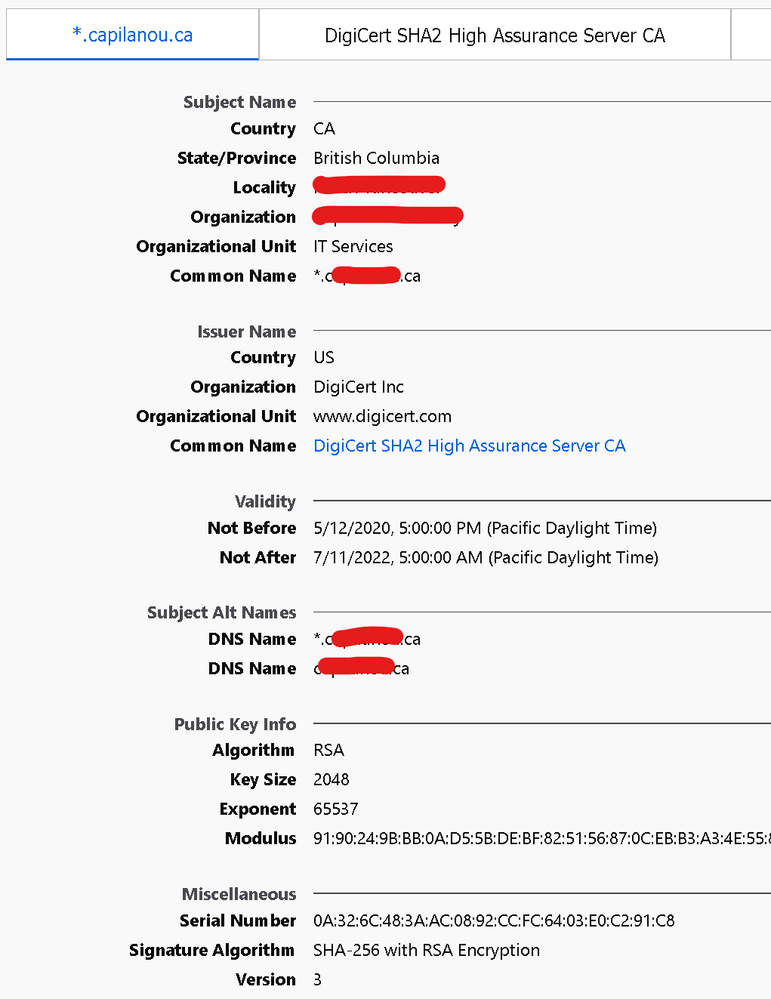771x999 pixels.
Task: Select the Not After date 7/11/2022
Action: coord(486,557)
